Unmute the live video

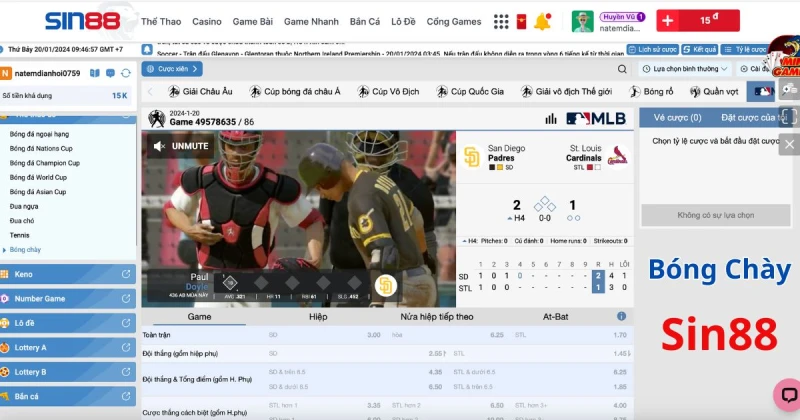pyautogui.click(x=181, y=146)
